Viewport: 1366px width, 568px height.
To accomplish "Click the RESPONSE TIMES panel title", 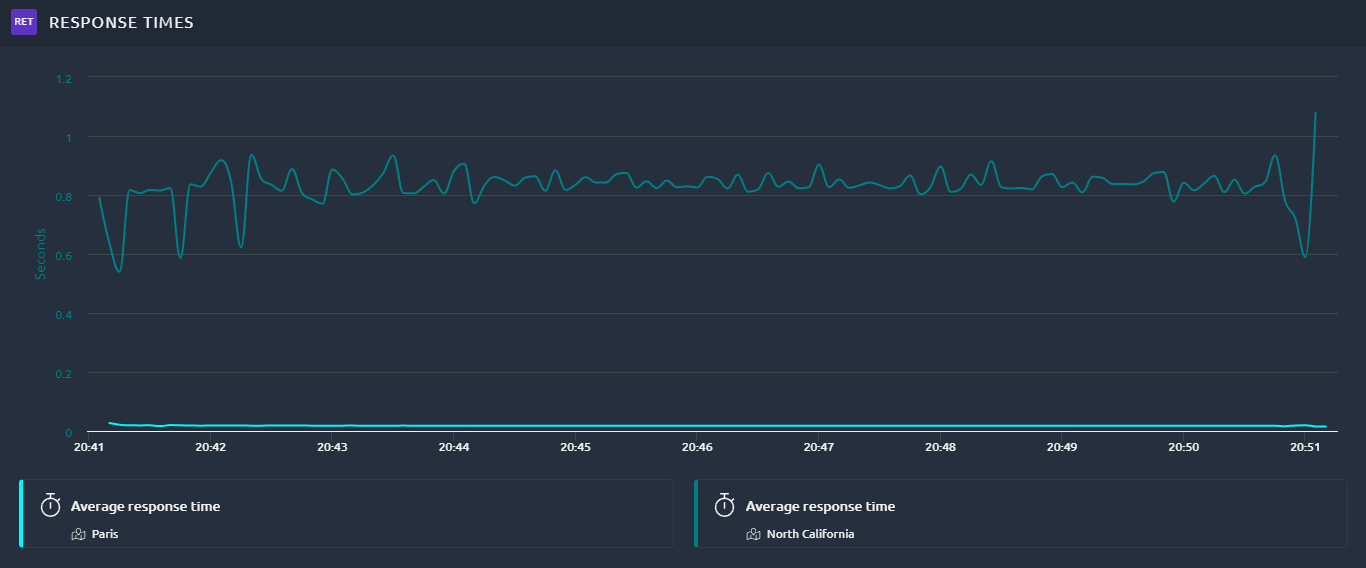I will click(121, 22).
